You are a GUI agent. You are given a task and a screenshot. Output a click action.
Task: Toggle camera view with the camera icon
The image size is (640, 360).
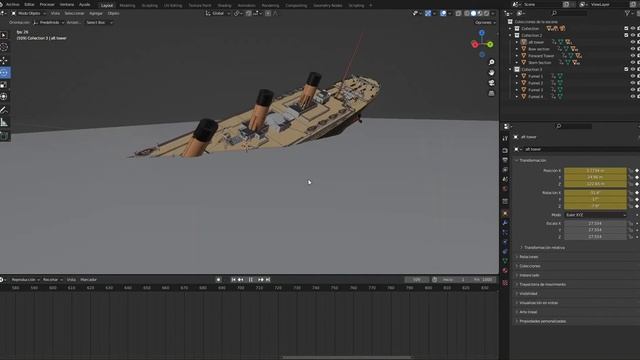[x=491, y=83]
